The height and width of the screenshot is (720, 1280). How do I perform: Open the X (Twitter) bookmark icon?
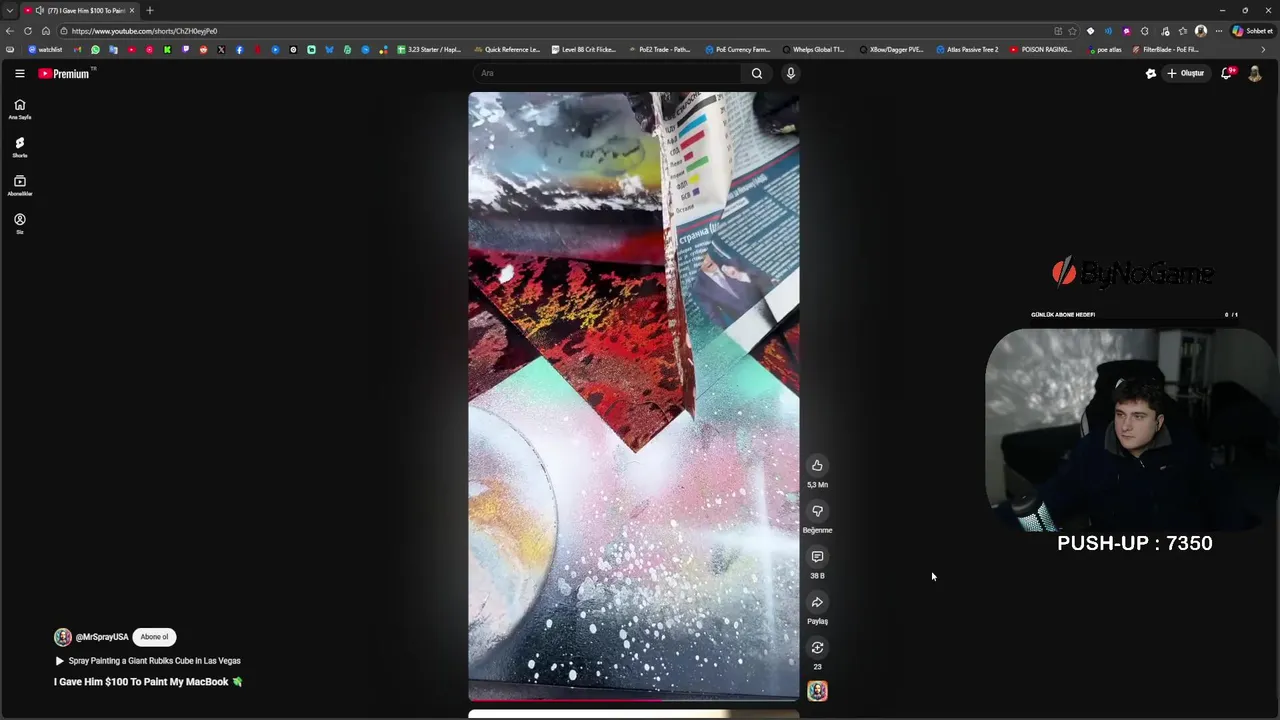[x=221, y=49]
